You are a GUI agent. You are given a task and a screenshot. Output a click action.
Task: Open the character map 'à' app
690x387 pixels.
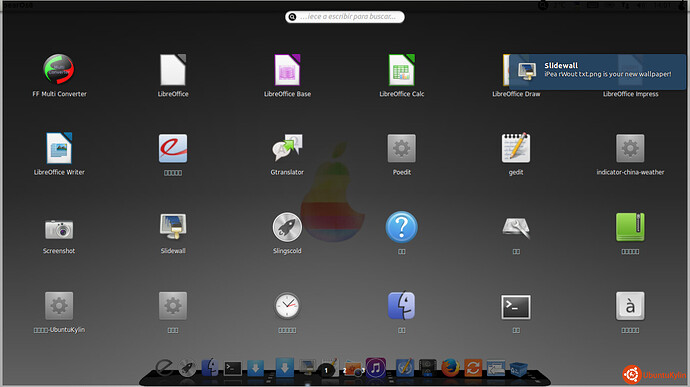tap(630, 306)
